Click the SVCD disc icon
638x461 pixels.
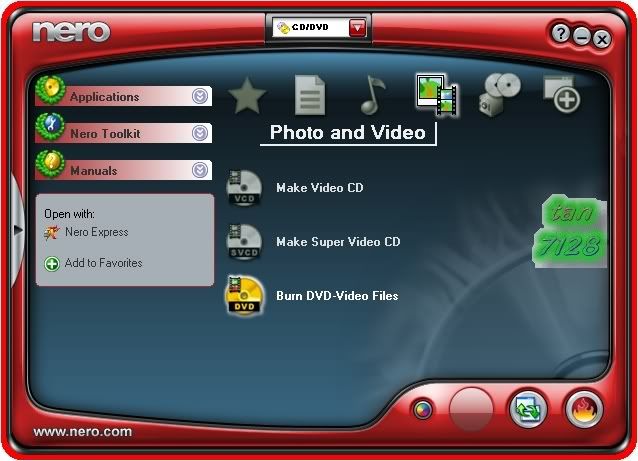pyautogui.click(x=244, y=242)
